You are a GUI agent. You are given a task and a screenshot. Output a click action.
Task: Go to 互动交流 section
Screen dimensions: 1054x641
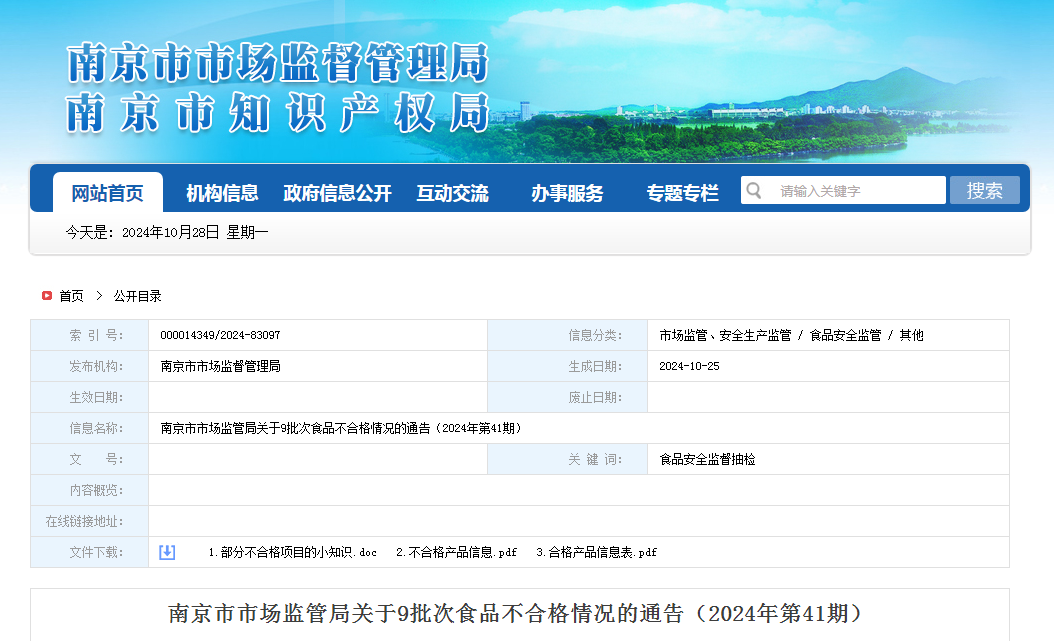tap(452, 193)
